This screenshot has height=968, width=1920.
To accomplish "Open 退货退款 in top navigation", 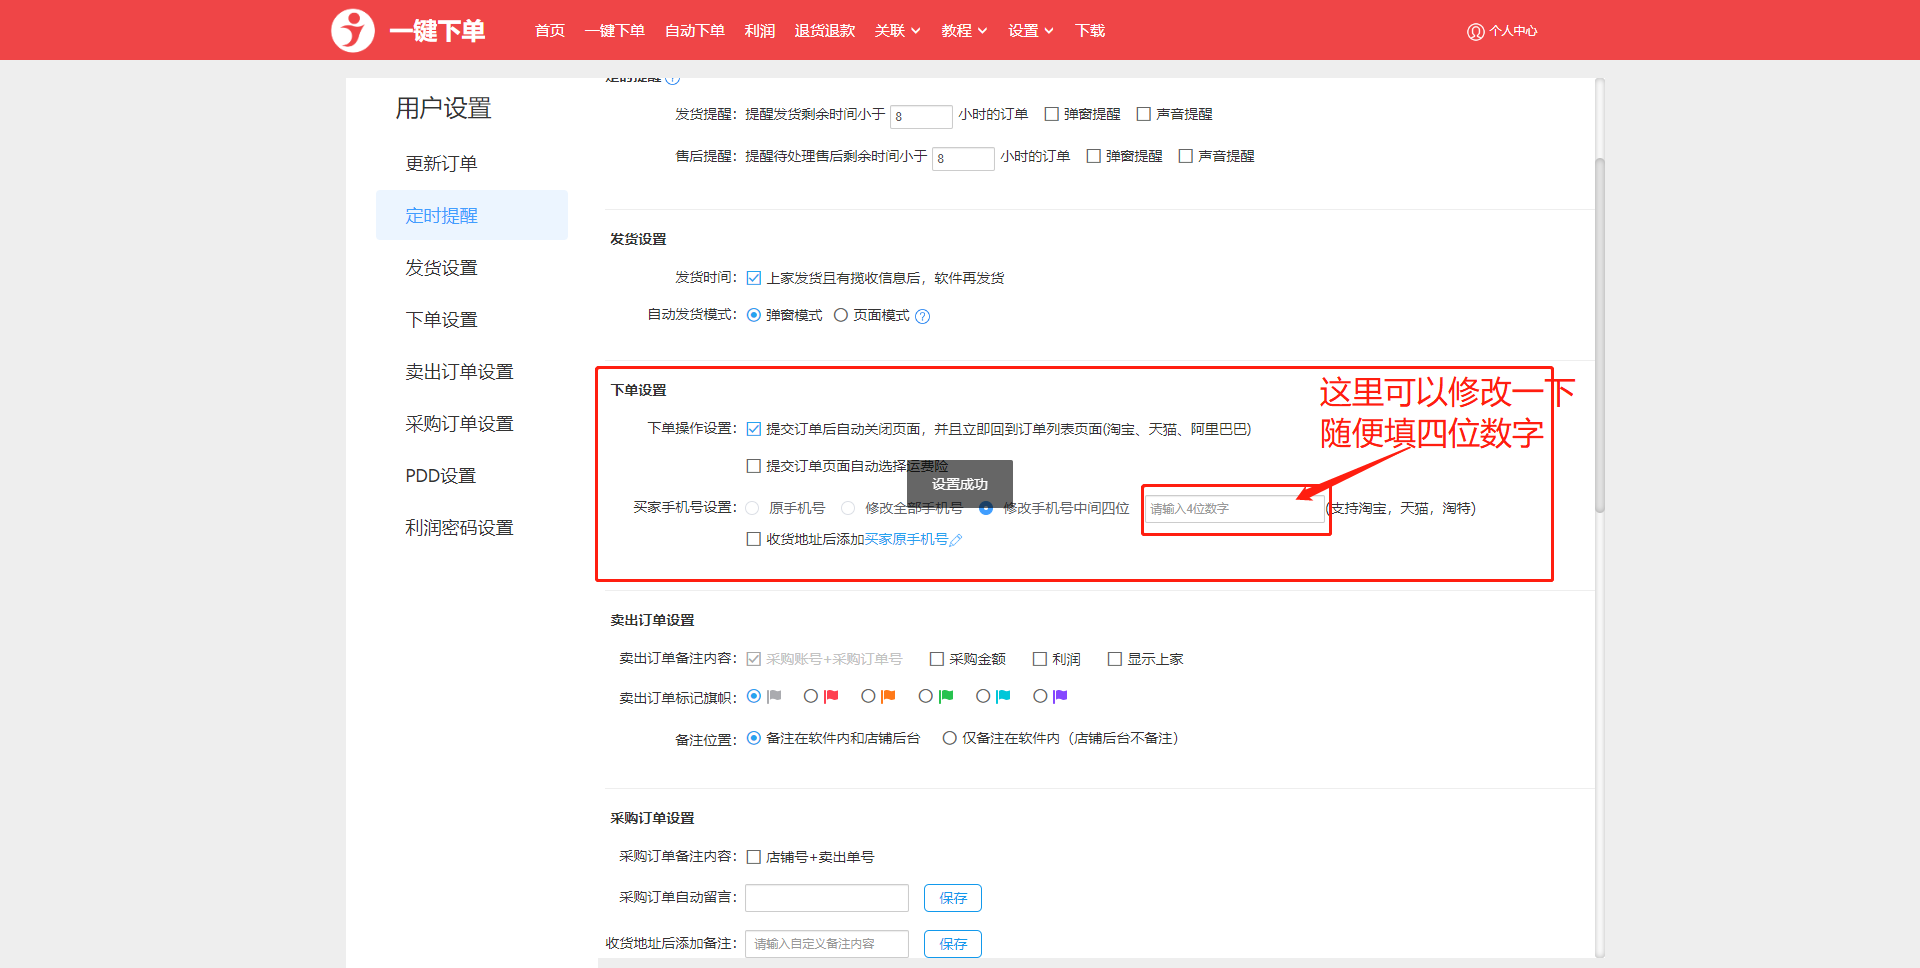I will [x=824, y=31].
